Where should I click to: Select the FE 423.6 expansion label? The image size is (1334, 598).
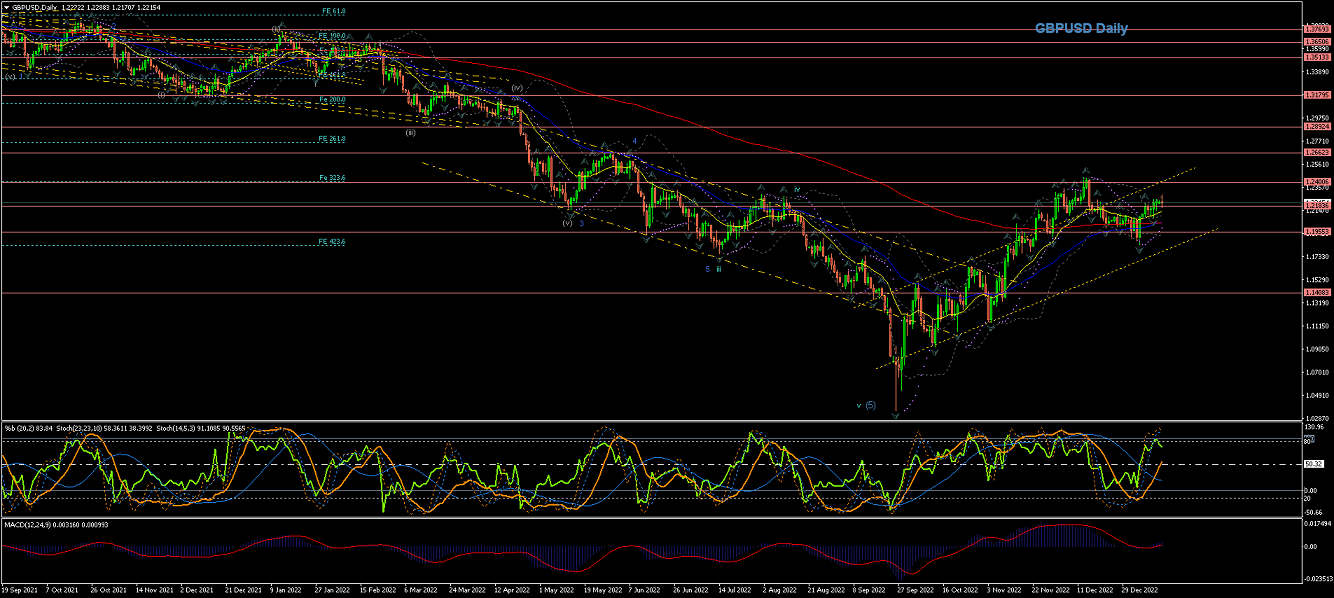(331, 241)
